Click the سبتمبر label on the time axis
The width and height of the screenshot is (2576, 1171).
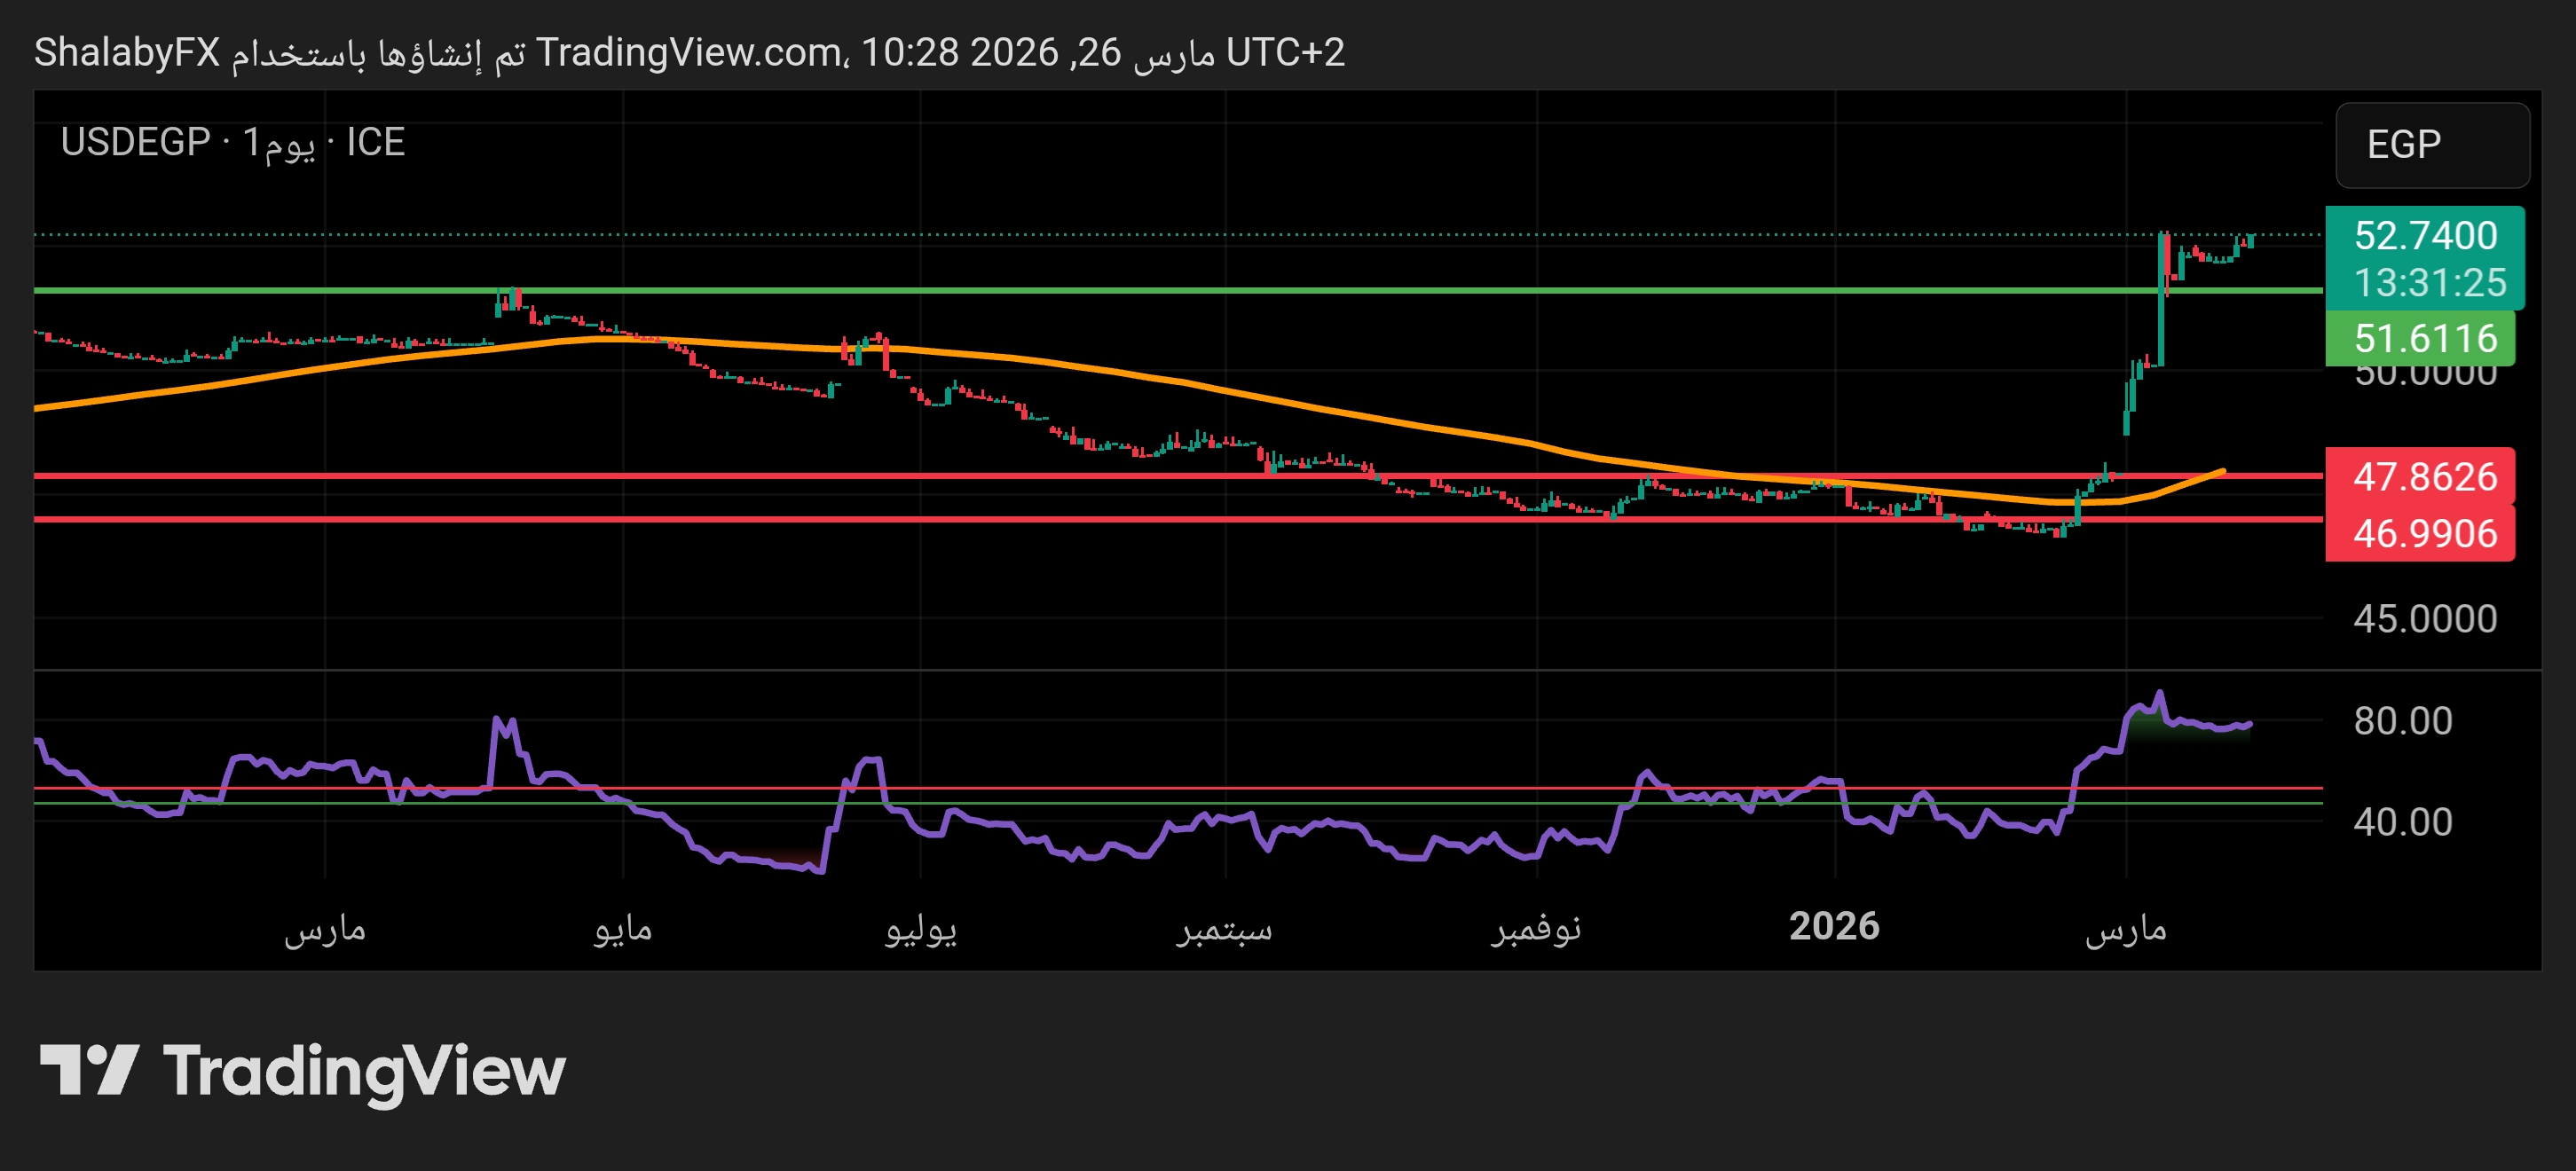tap(1224, 929)
